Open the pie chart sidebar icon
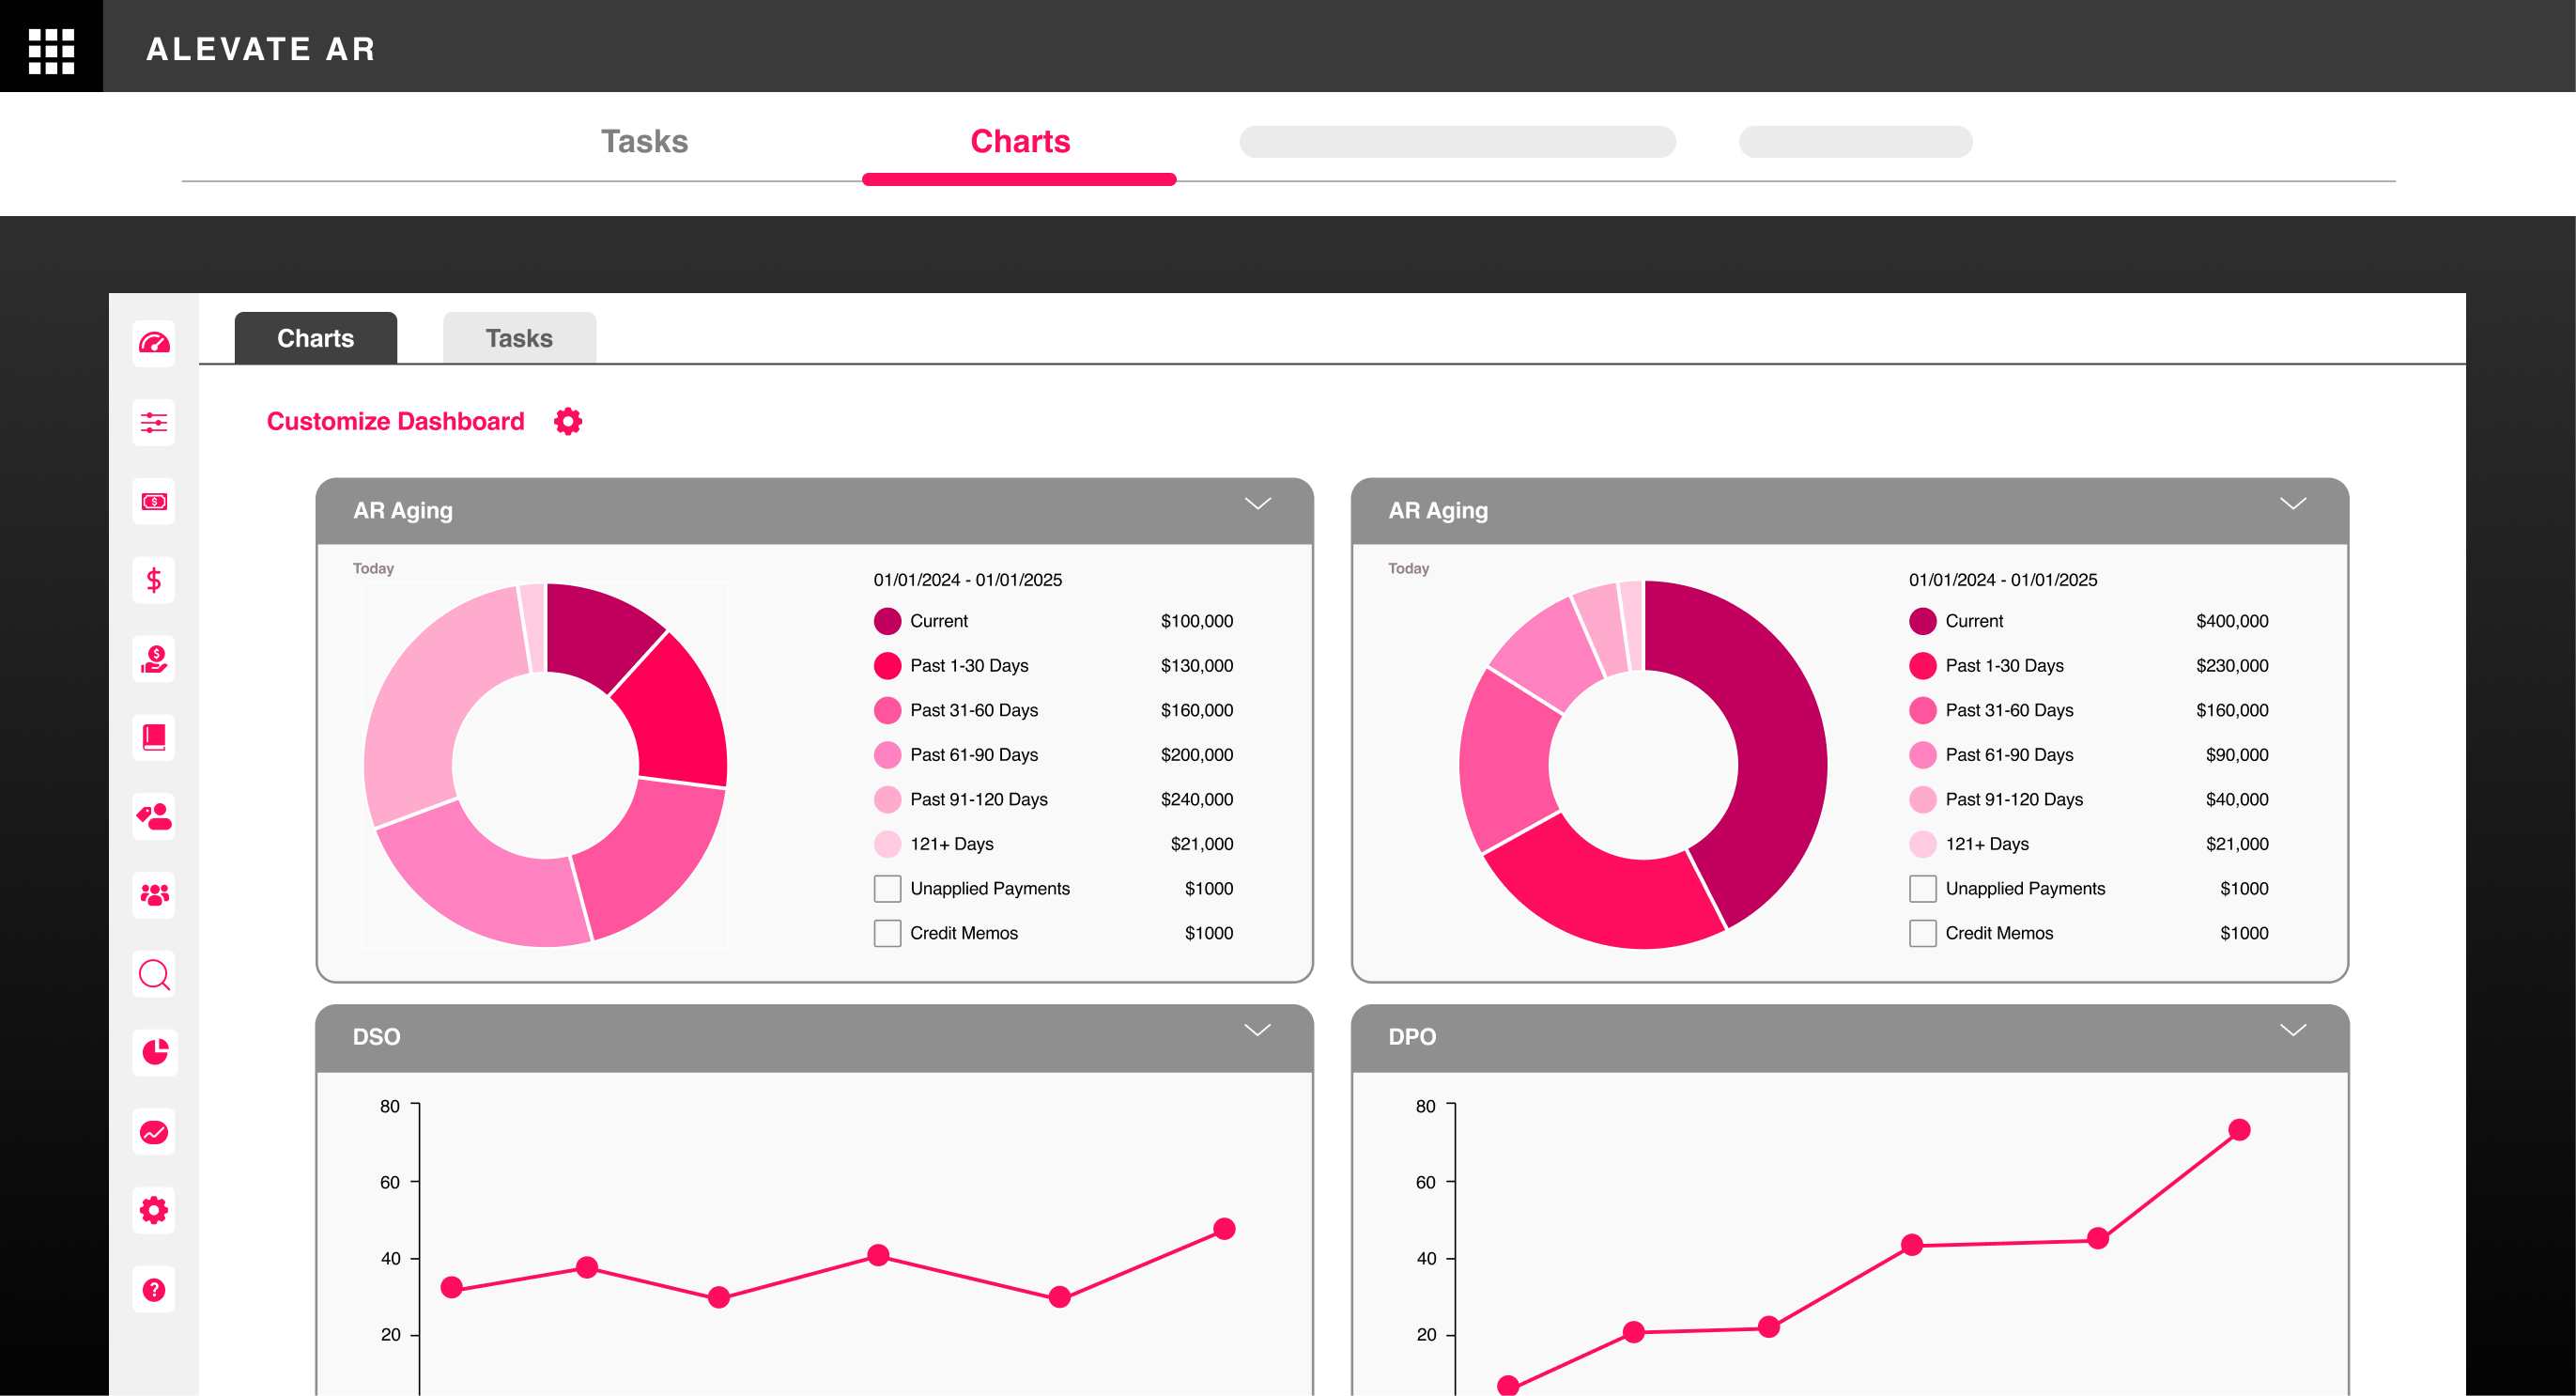This screenshot has height=1396, width=2576. point(154,1052)
